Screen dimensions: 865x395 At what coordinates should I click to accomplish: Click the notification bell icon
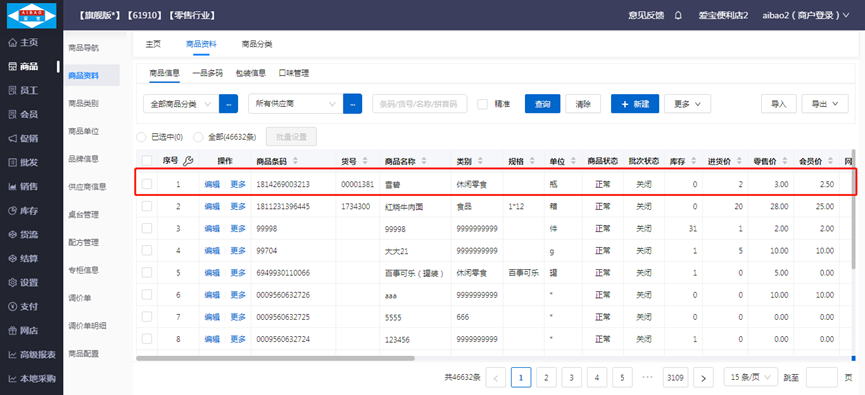(x=679, y=15)
